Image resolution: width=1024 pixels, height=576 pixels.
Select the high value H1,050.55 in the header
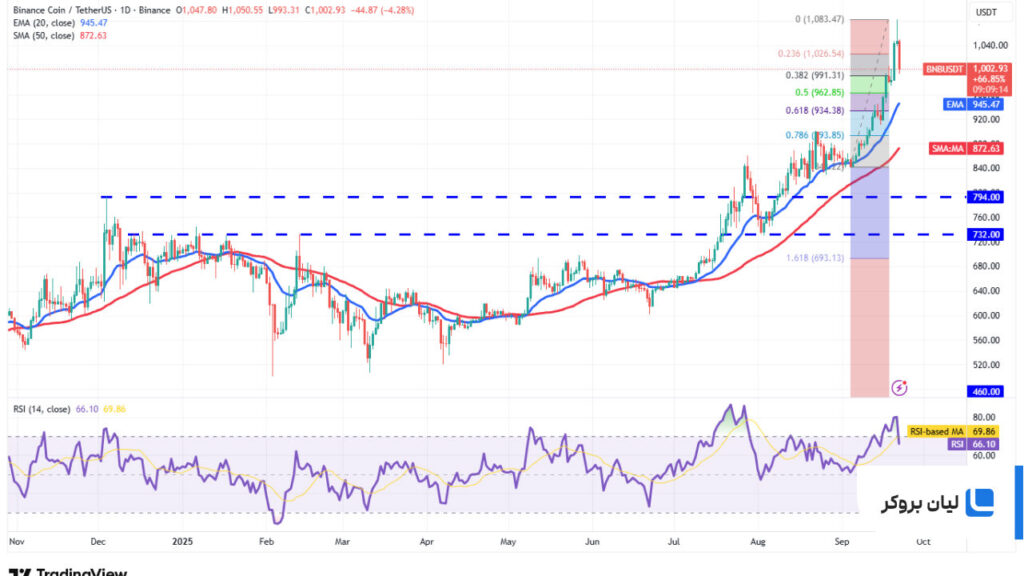(x=242, y=10)
